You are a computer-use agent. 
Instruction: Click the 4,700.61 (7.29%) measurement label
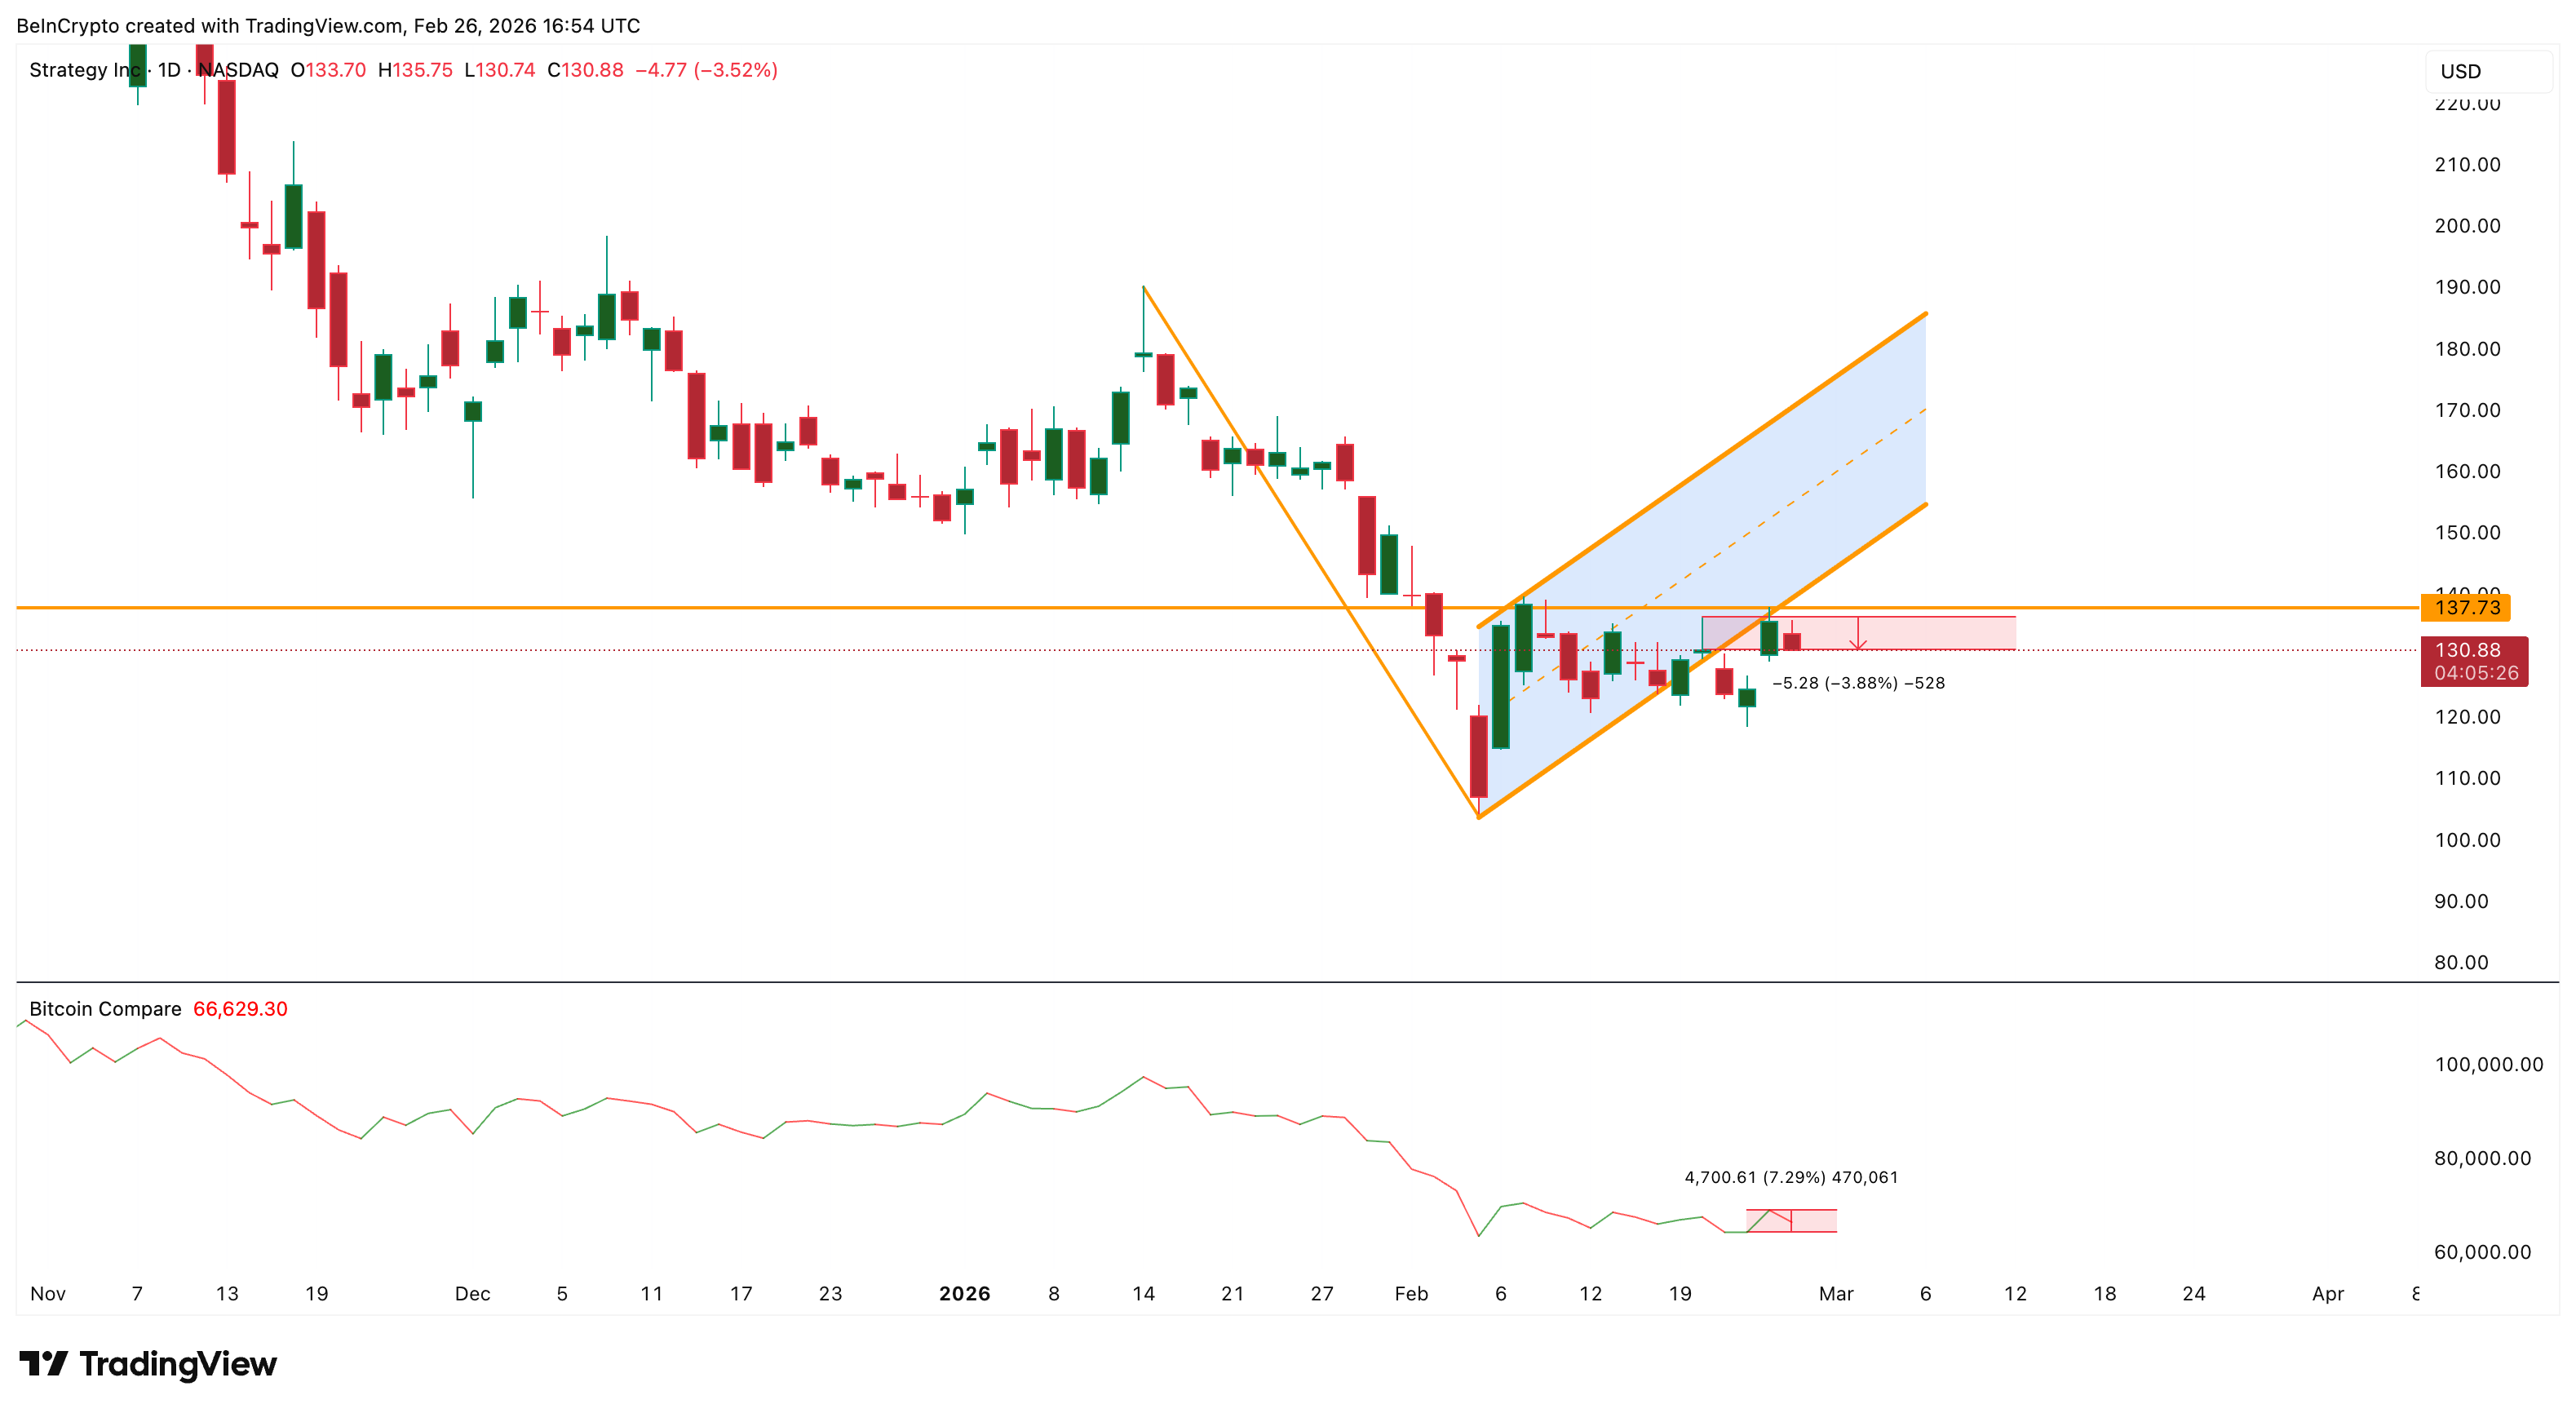click(1790, 1177)
